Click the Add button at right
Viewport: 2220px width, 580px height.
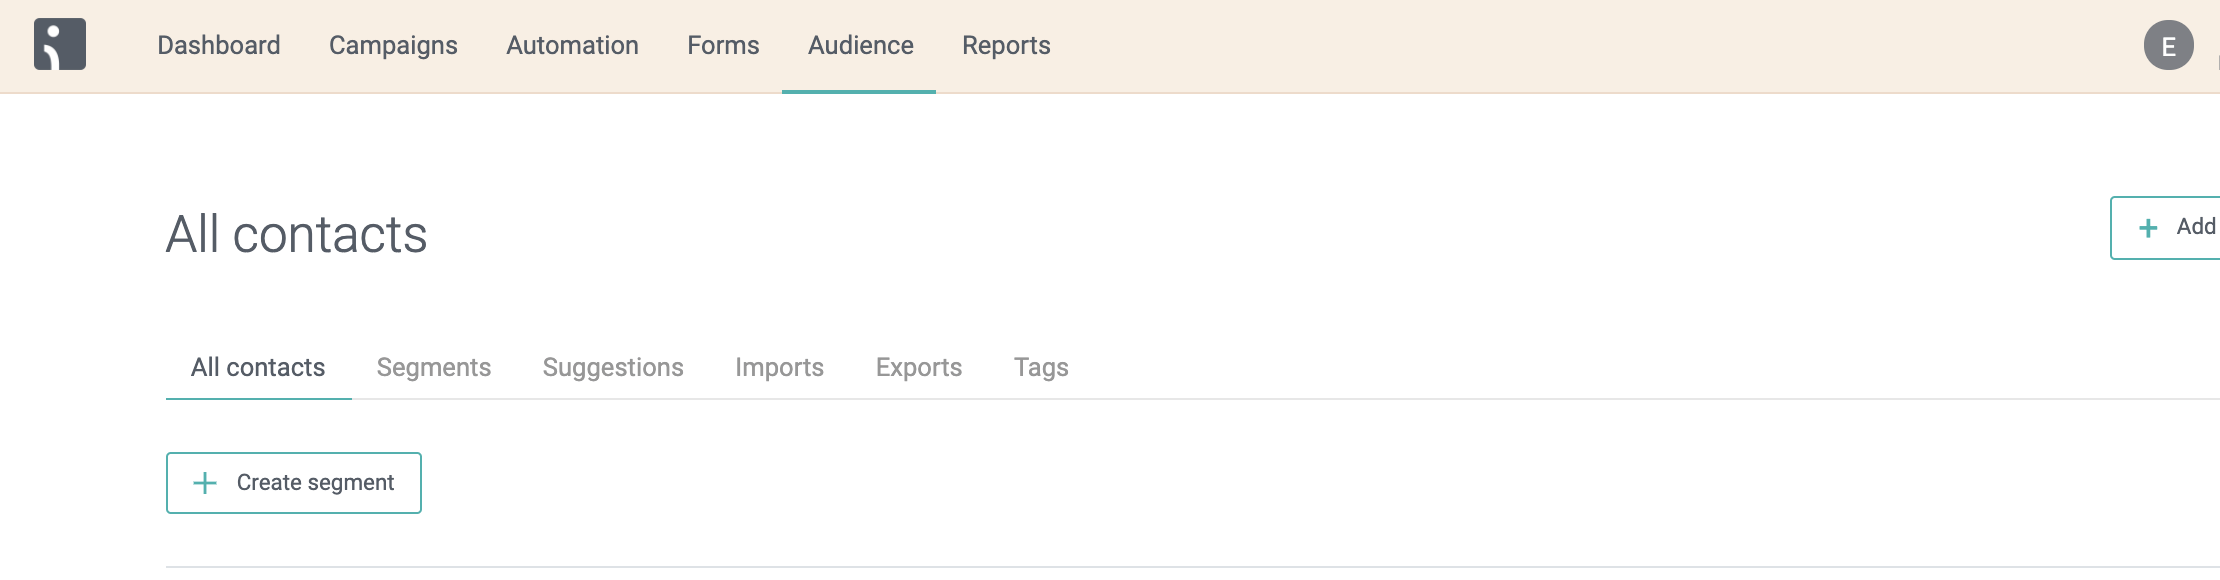[x=2166, y=228]
